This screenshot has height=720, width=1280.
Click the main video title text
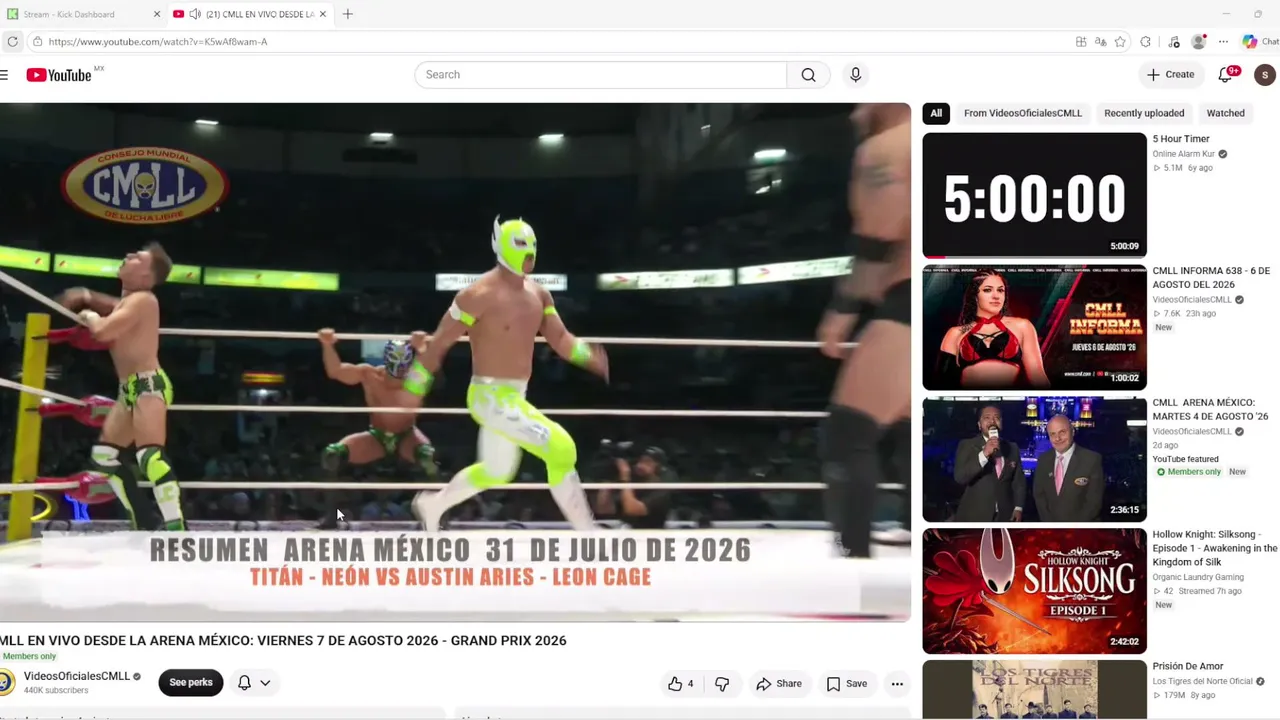tap(283, 641)
